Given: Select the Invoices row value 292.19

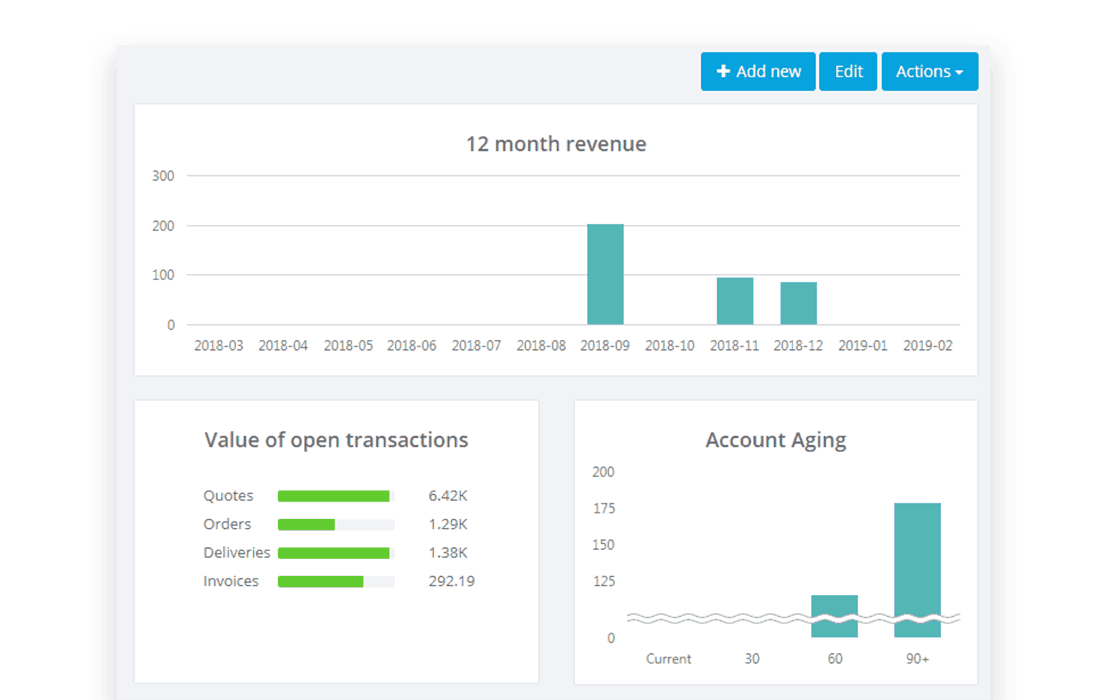Looking at the screenshot, I should 451,581.
